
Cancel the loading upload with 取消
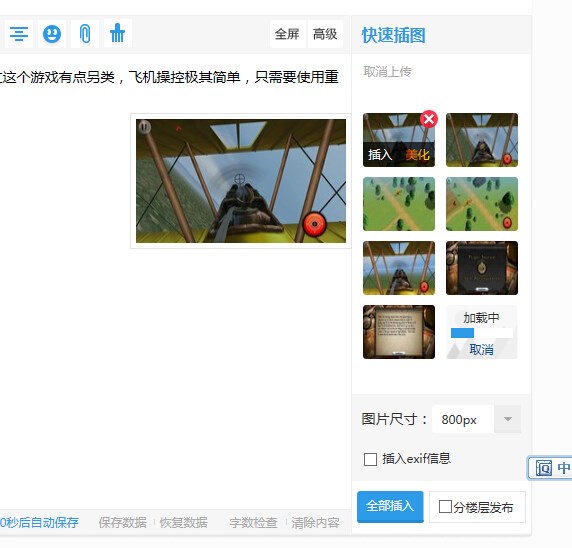click(482, 350)
